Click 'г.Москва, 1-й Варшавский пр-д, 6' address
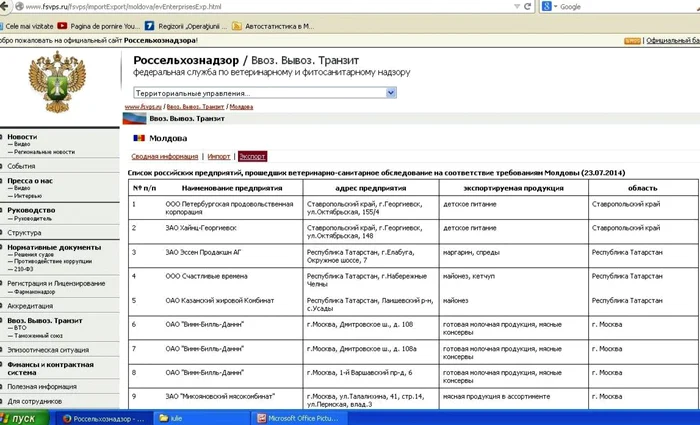 359,372
